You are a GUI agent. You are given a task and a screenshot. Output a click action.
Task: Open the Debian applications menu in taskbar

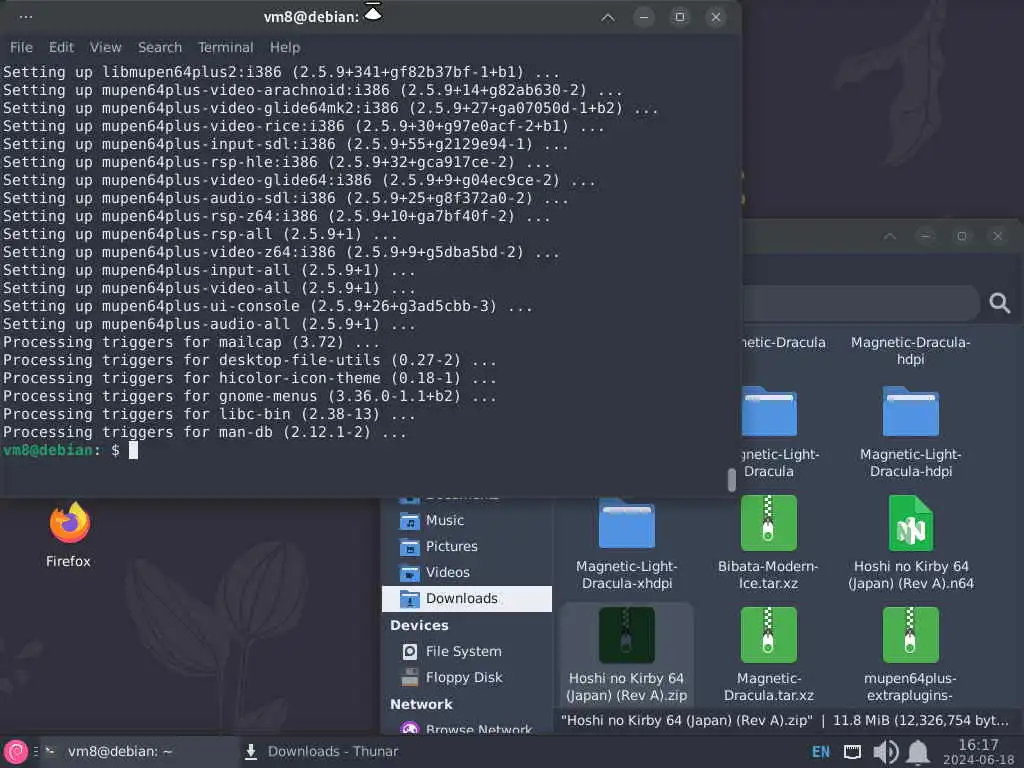coord(16,752)
